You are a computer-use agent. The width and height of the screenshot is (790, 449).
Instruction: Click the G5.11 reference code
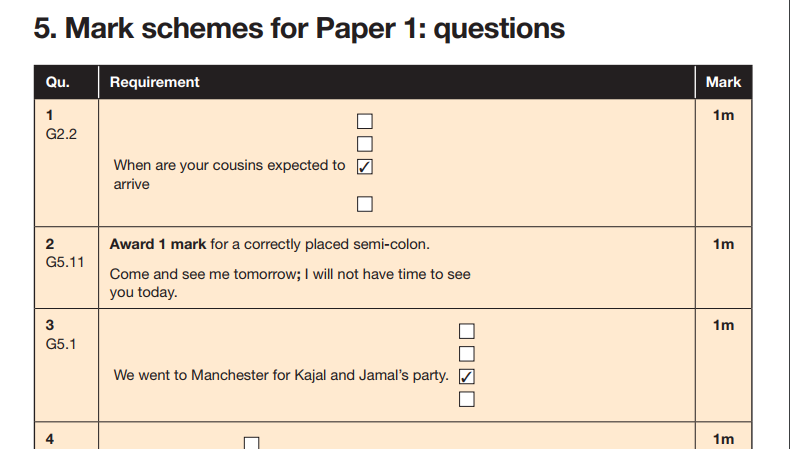click(65, 262)
